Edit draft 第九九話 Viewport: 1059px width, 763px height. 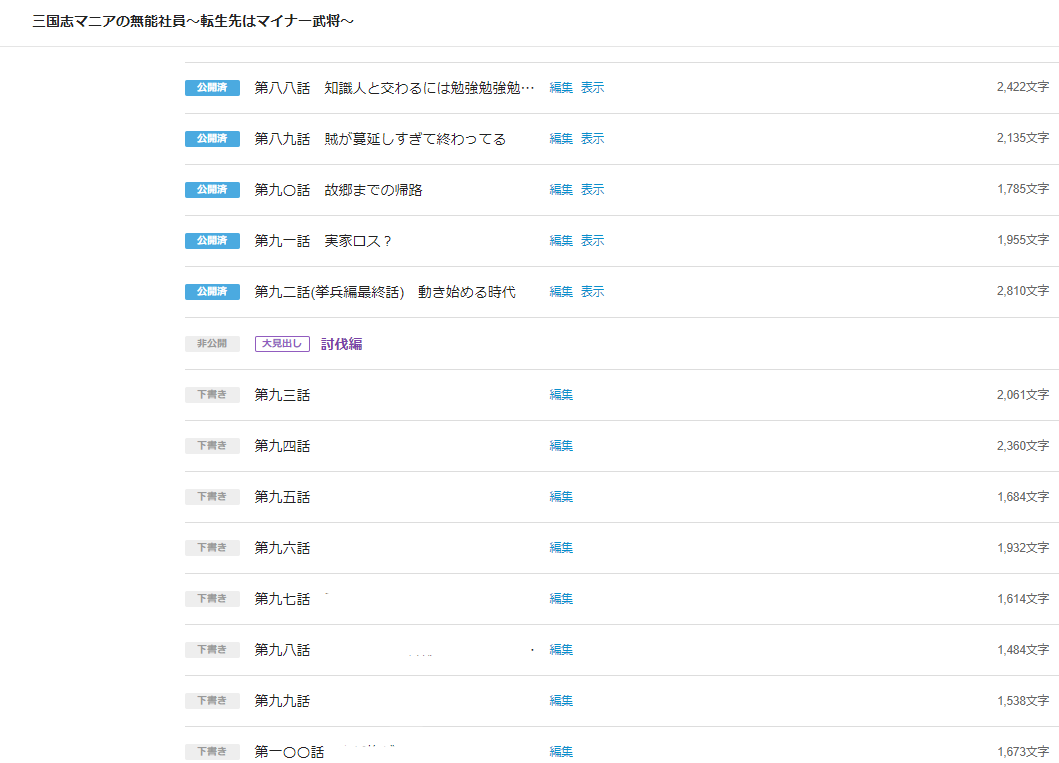coord(561,701)
